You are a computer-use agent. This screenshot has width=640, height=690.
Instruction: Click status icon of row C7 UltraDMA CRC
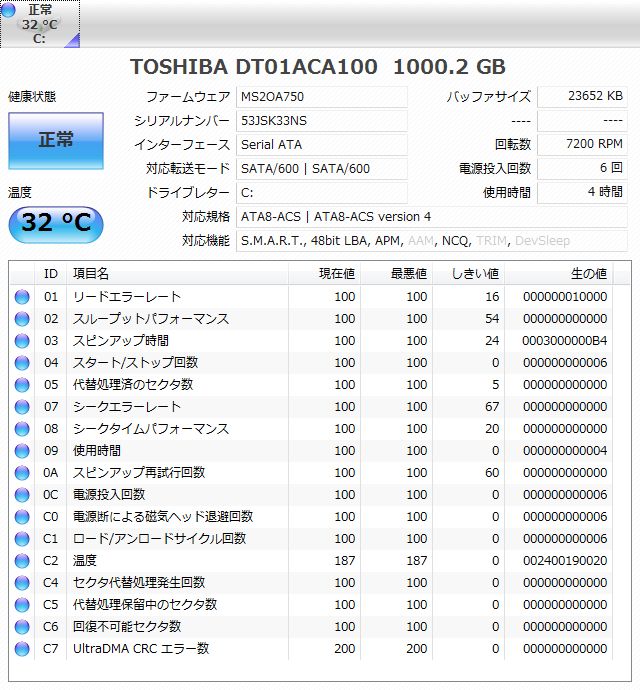[x=22, y=649]
